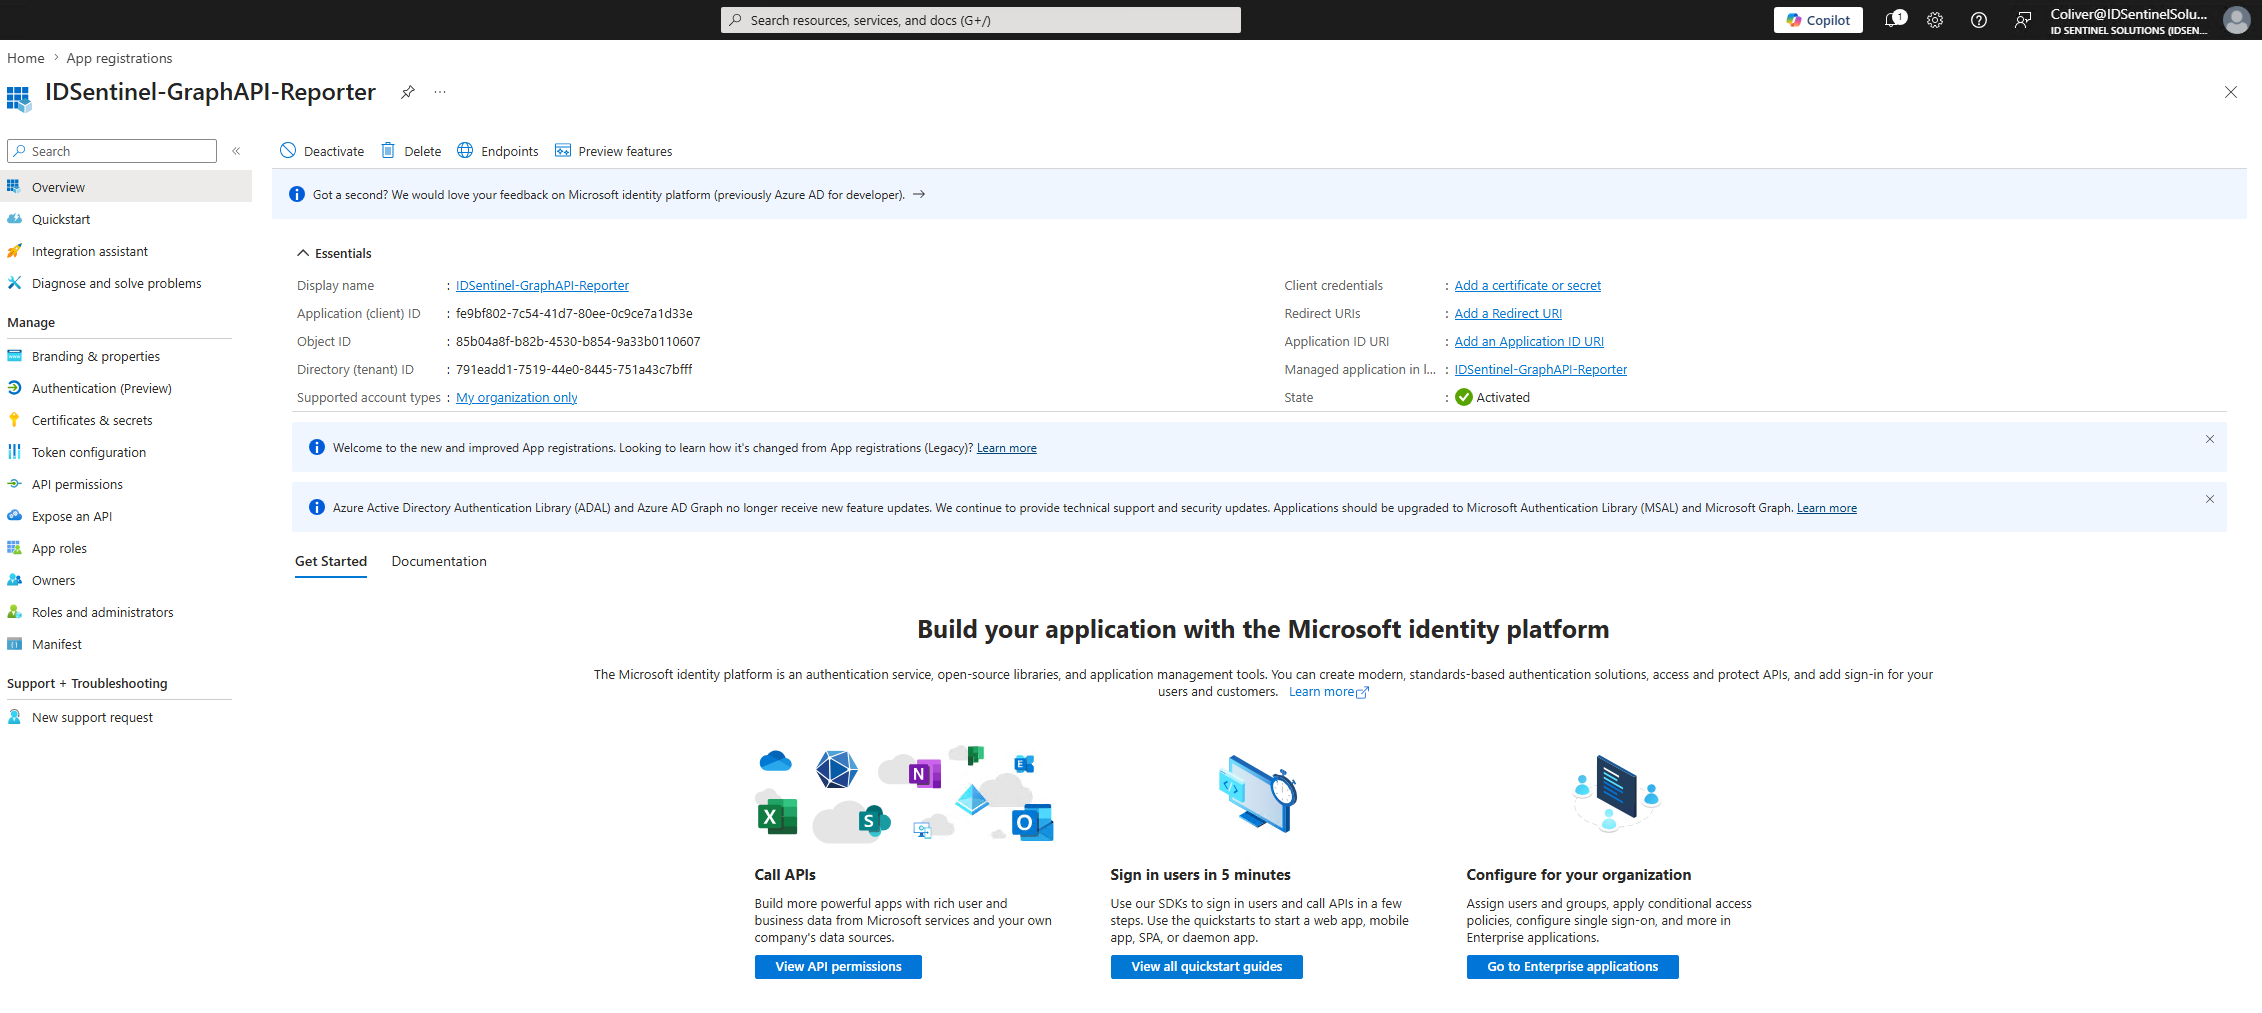Open the Display name IDSentinel-GraphAPI-Reporter link
Viewport: 2262px width, 1013px height.
(542, 285)
